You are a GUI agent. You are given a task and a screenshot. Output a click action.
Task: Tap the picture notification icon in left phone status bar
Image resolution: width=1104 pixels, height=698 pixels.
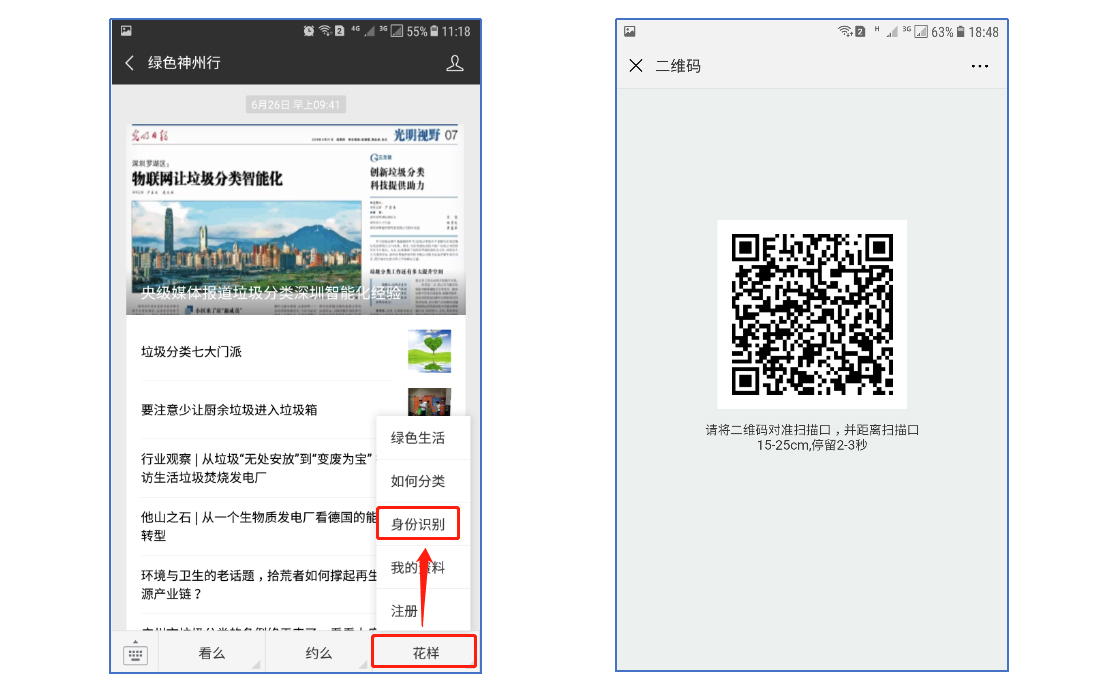(126, 30)
